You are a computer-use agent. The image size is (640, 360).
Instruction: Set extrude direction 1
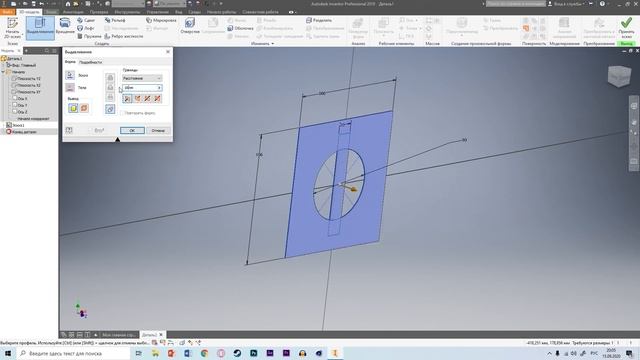[127, 98]
